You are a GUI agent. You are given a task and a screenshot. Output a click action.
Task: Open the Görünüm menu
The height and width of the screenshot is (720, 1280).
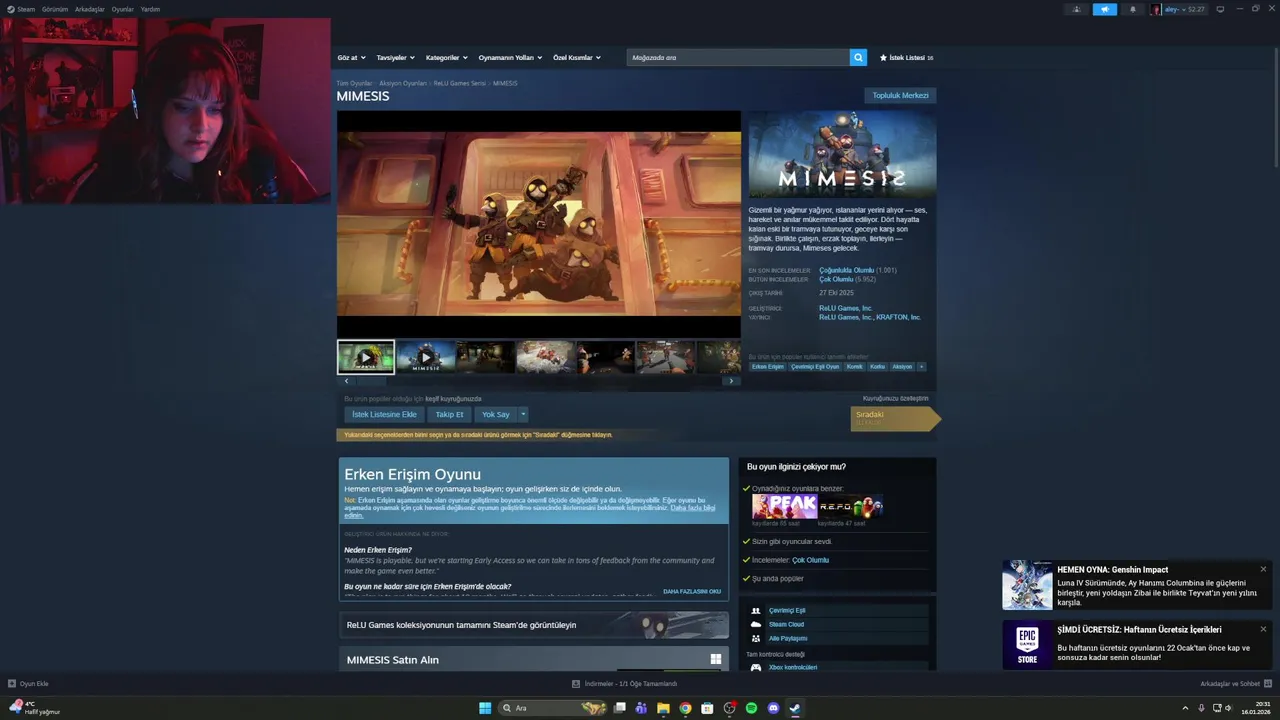[55, 9]
